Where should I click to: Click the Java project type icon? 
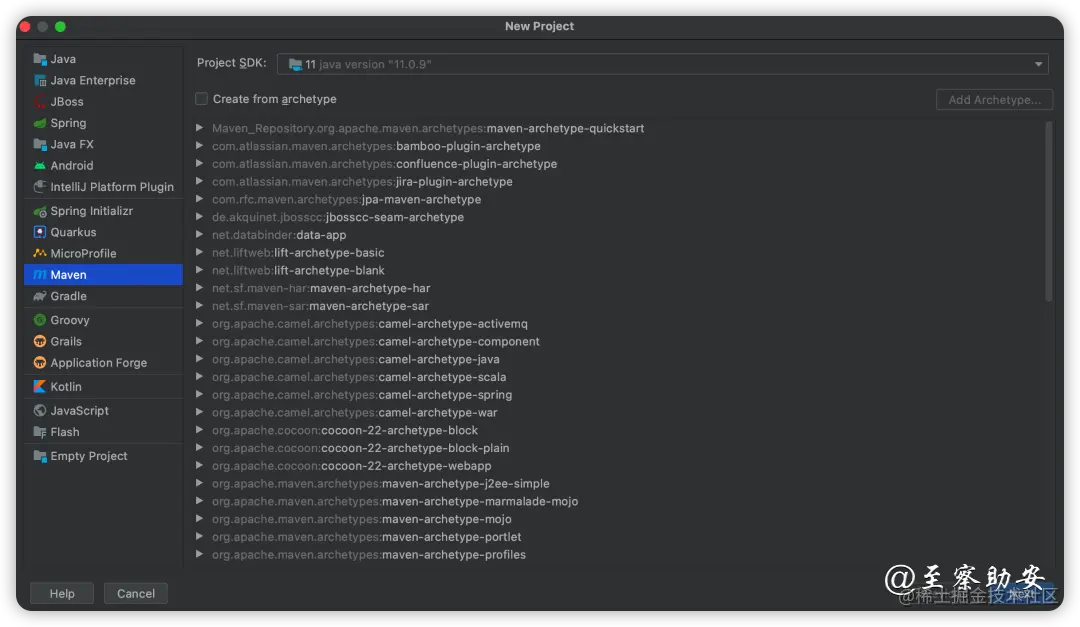(x=40, y=59)
